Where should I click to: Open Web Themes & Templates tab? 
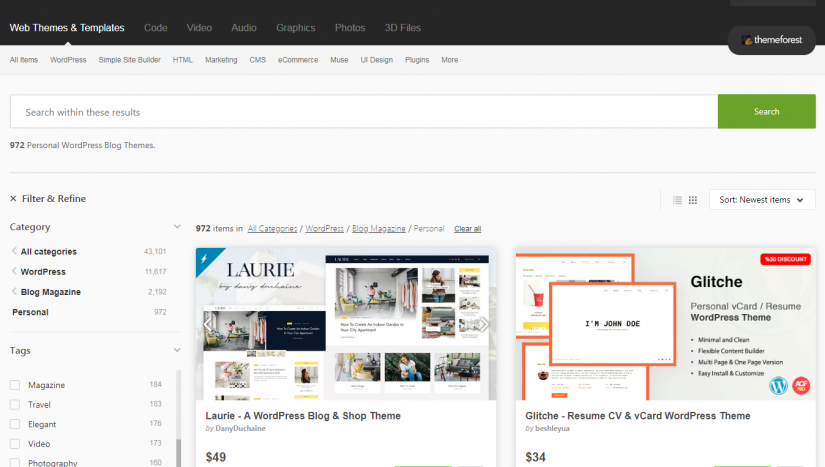point(67,28)
